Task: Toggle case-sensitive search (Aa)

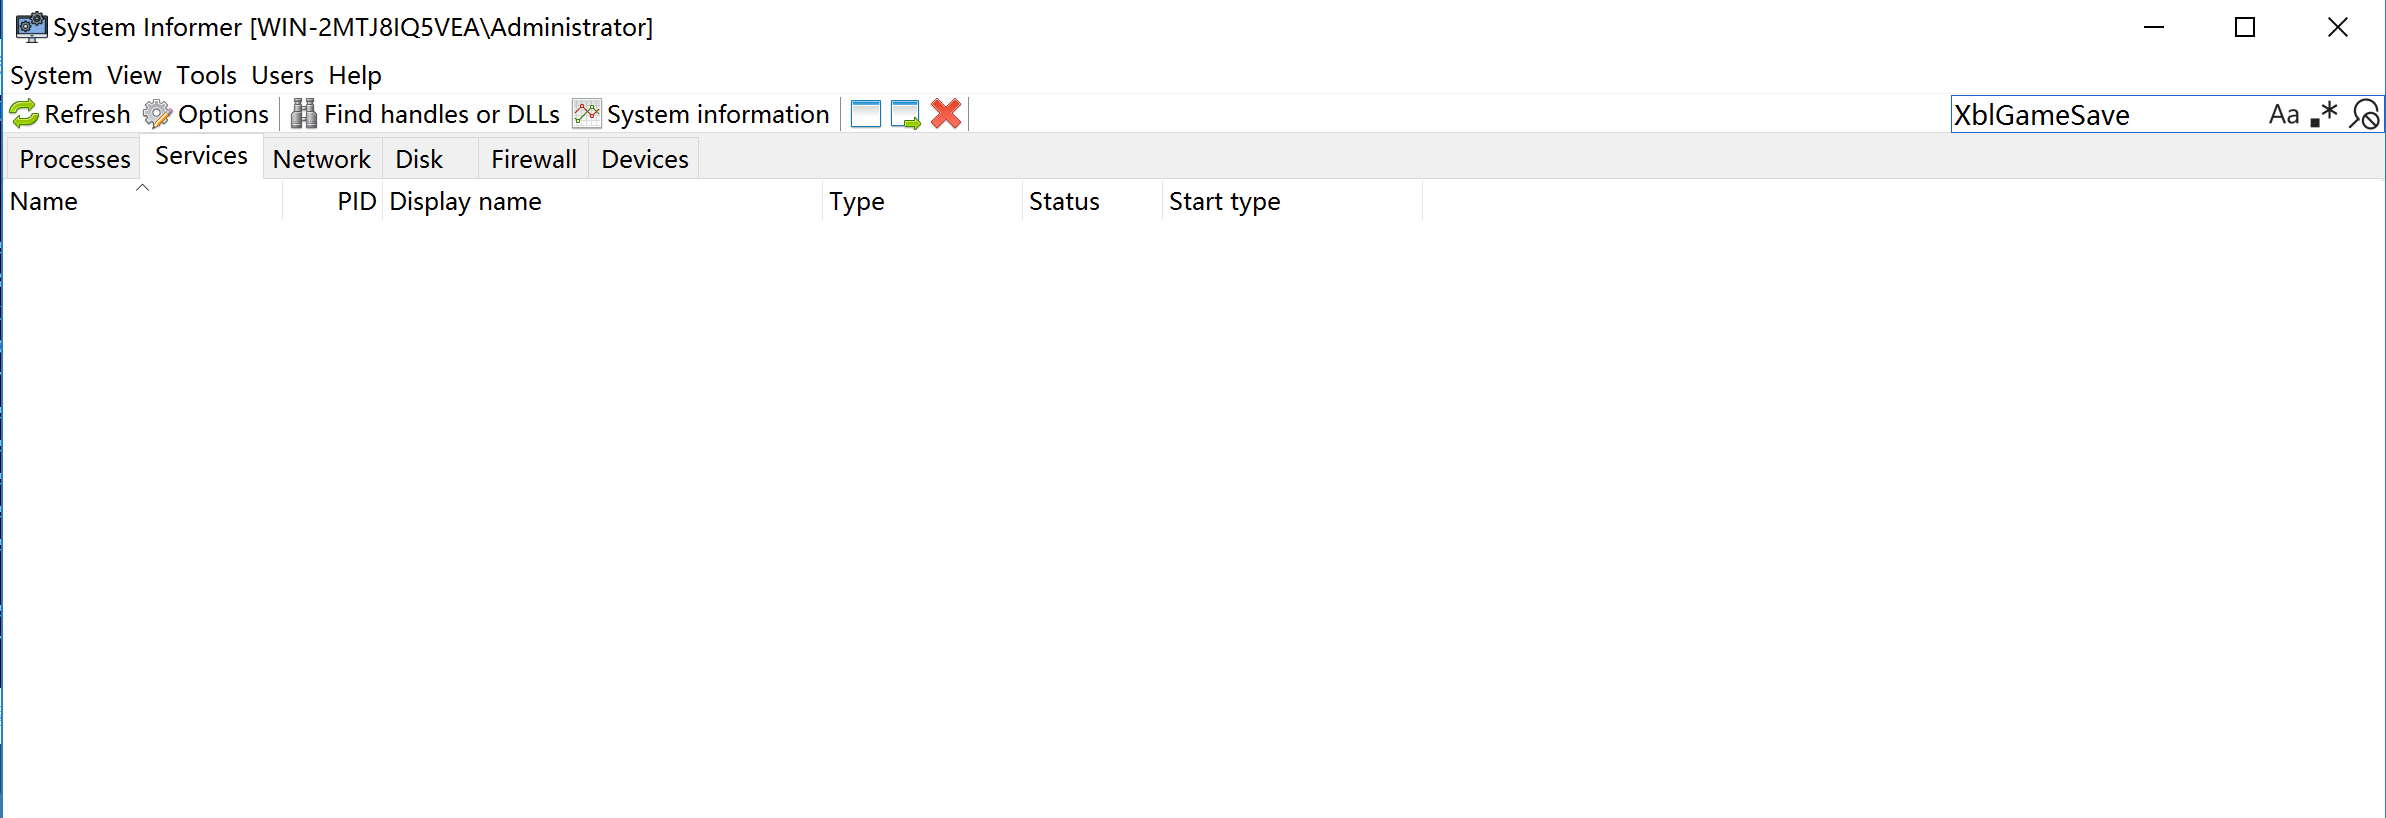Action: 2283,115
